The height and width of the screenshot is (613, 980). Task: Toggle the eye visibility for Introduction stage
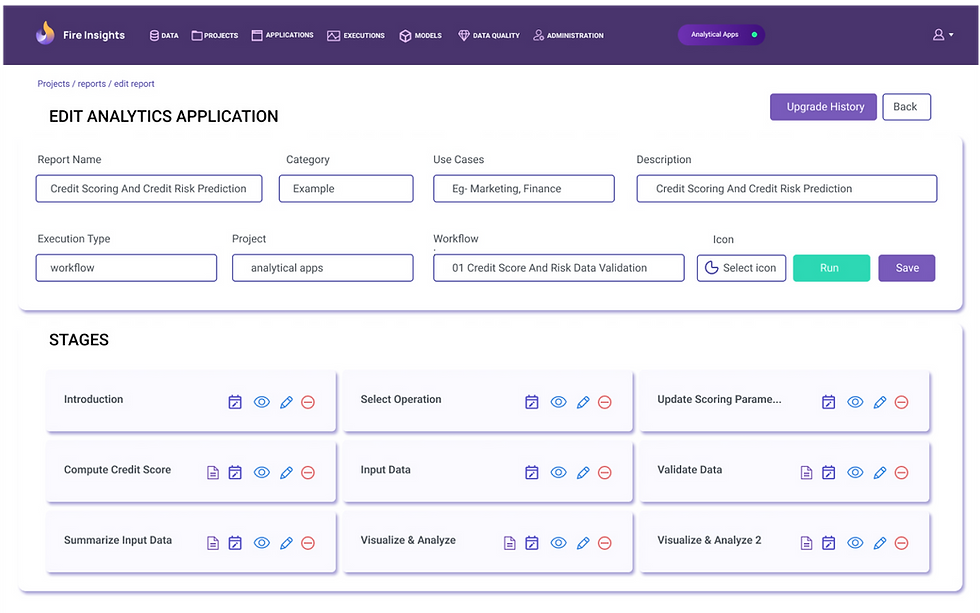(262, 402)
